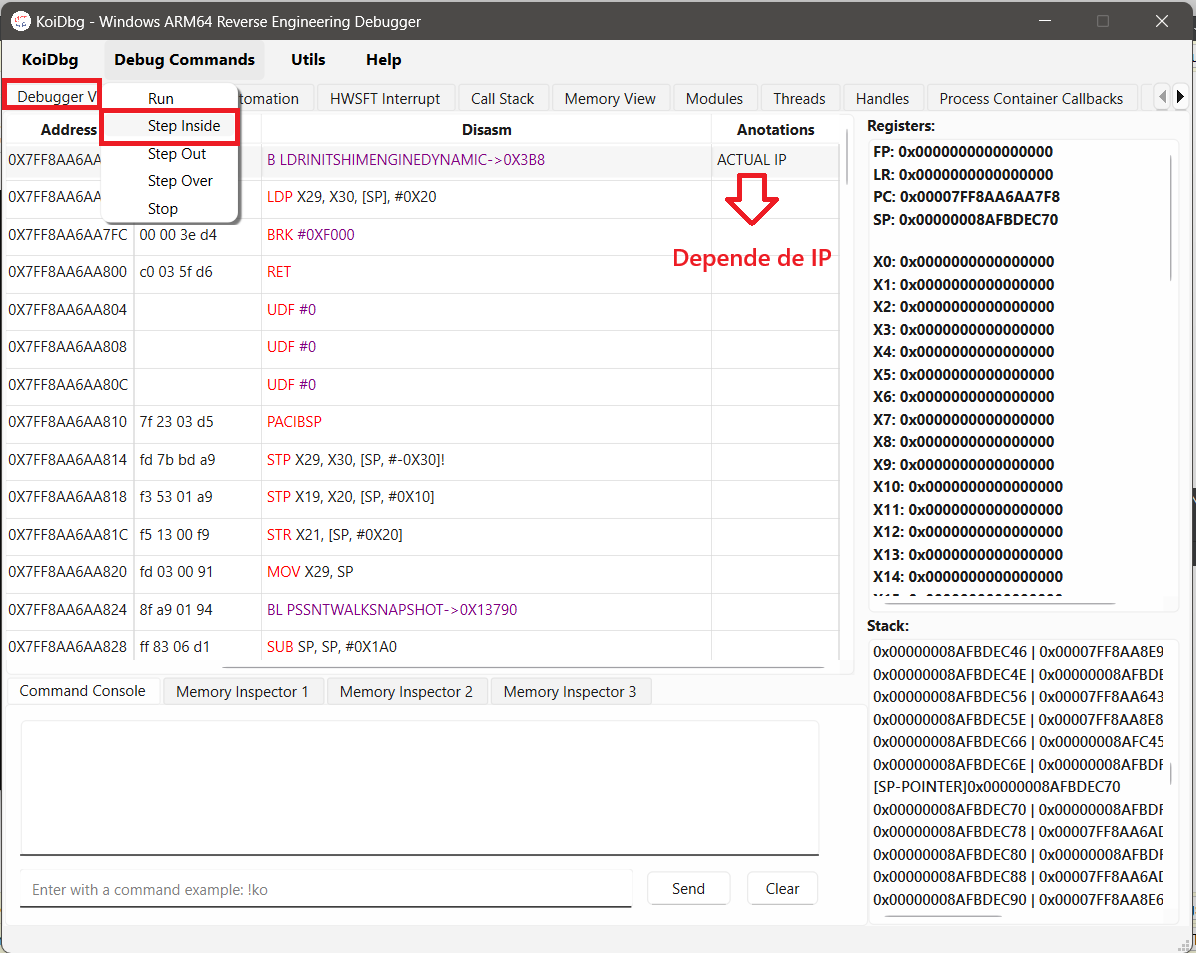Select the PACIBSP instruction row
Screen dimensions: 1196x953
pos(422,422)
